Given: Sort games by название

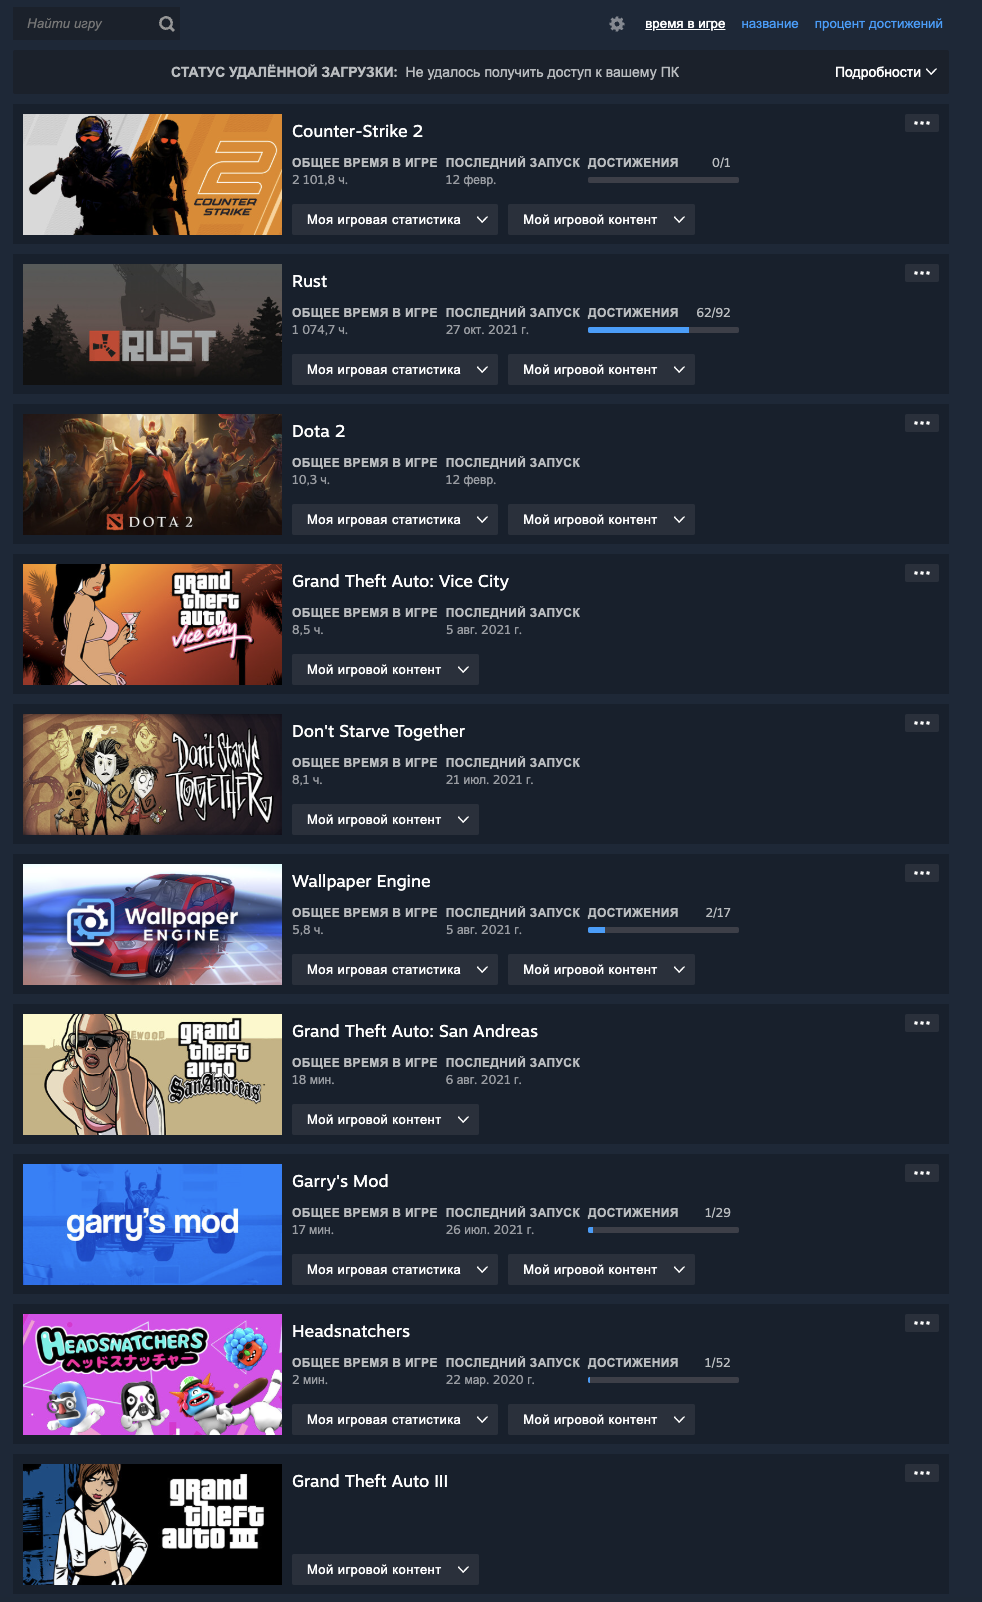Looking at the screenshot, I should tap(770, 24).
